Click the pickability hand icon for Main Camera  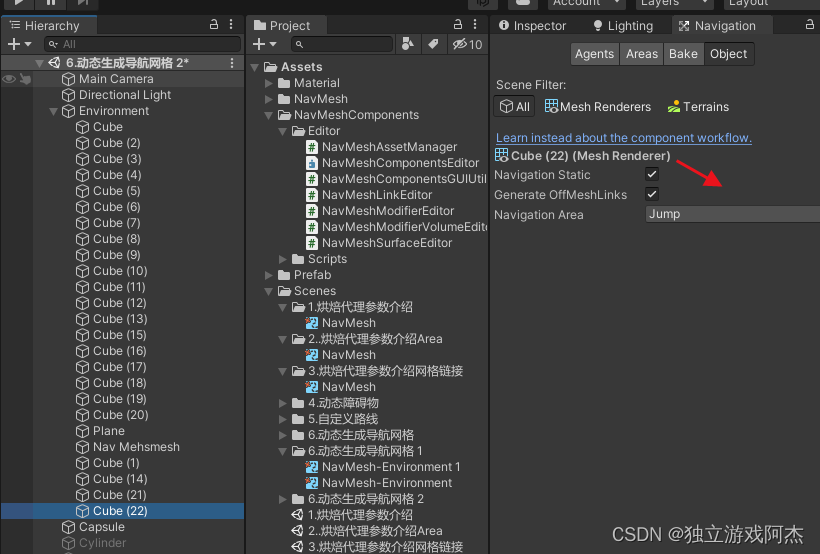coord(25,79)
